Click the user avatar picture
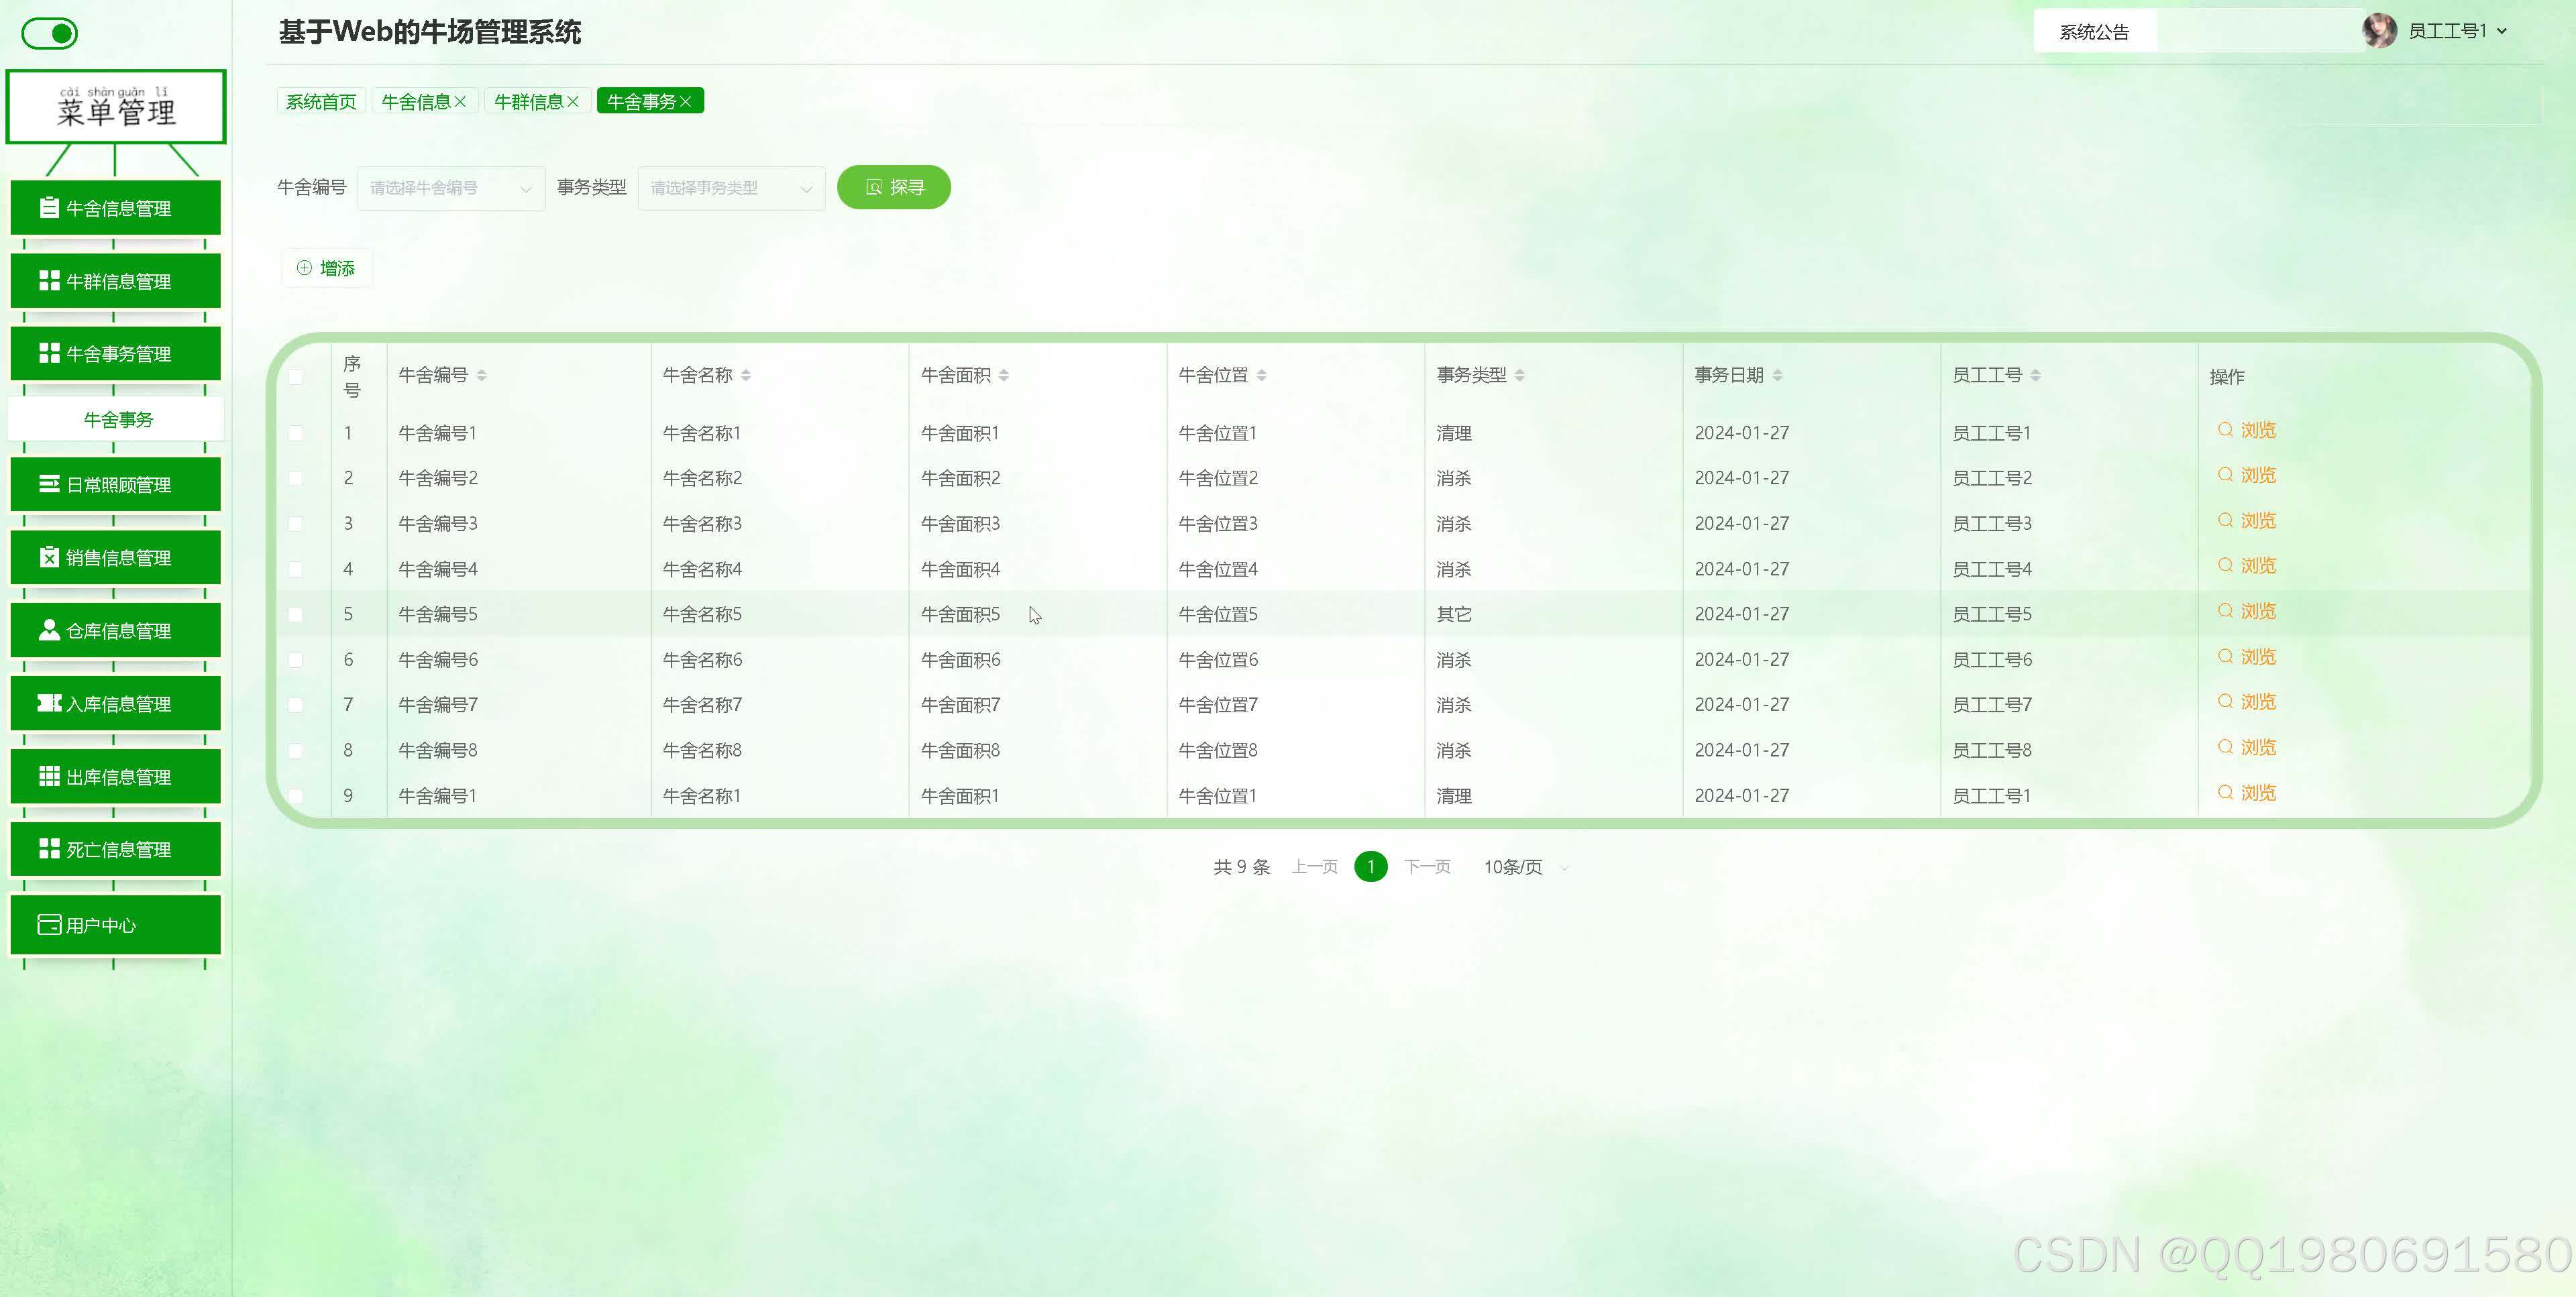 tap(2379, 31)
